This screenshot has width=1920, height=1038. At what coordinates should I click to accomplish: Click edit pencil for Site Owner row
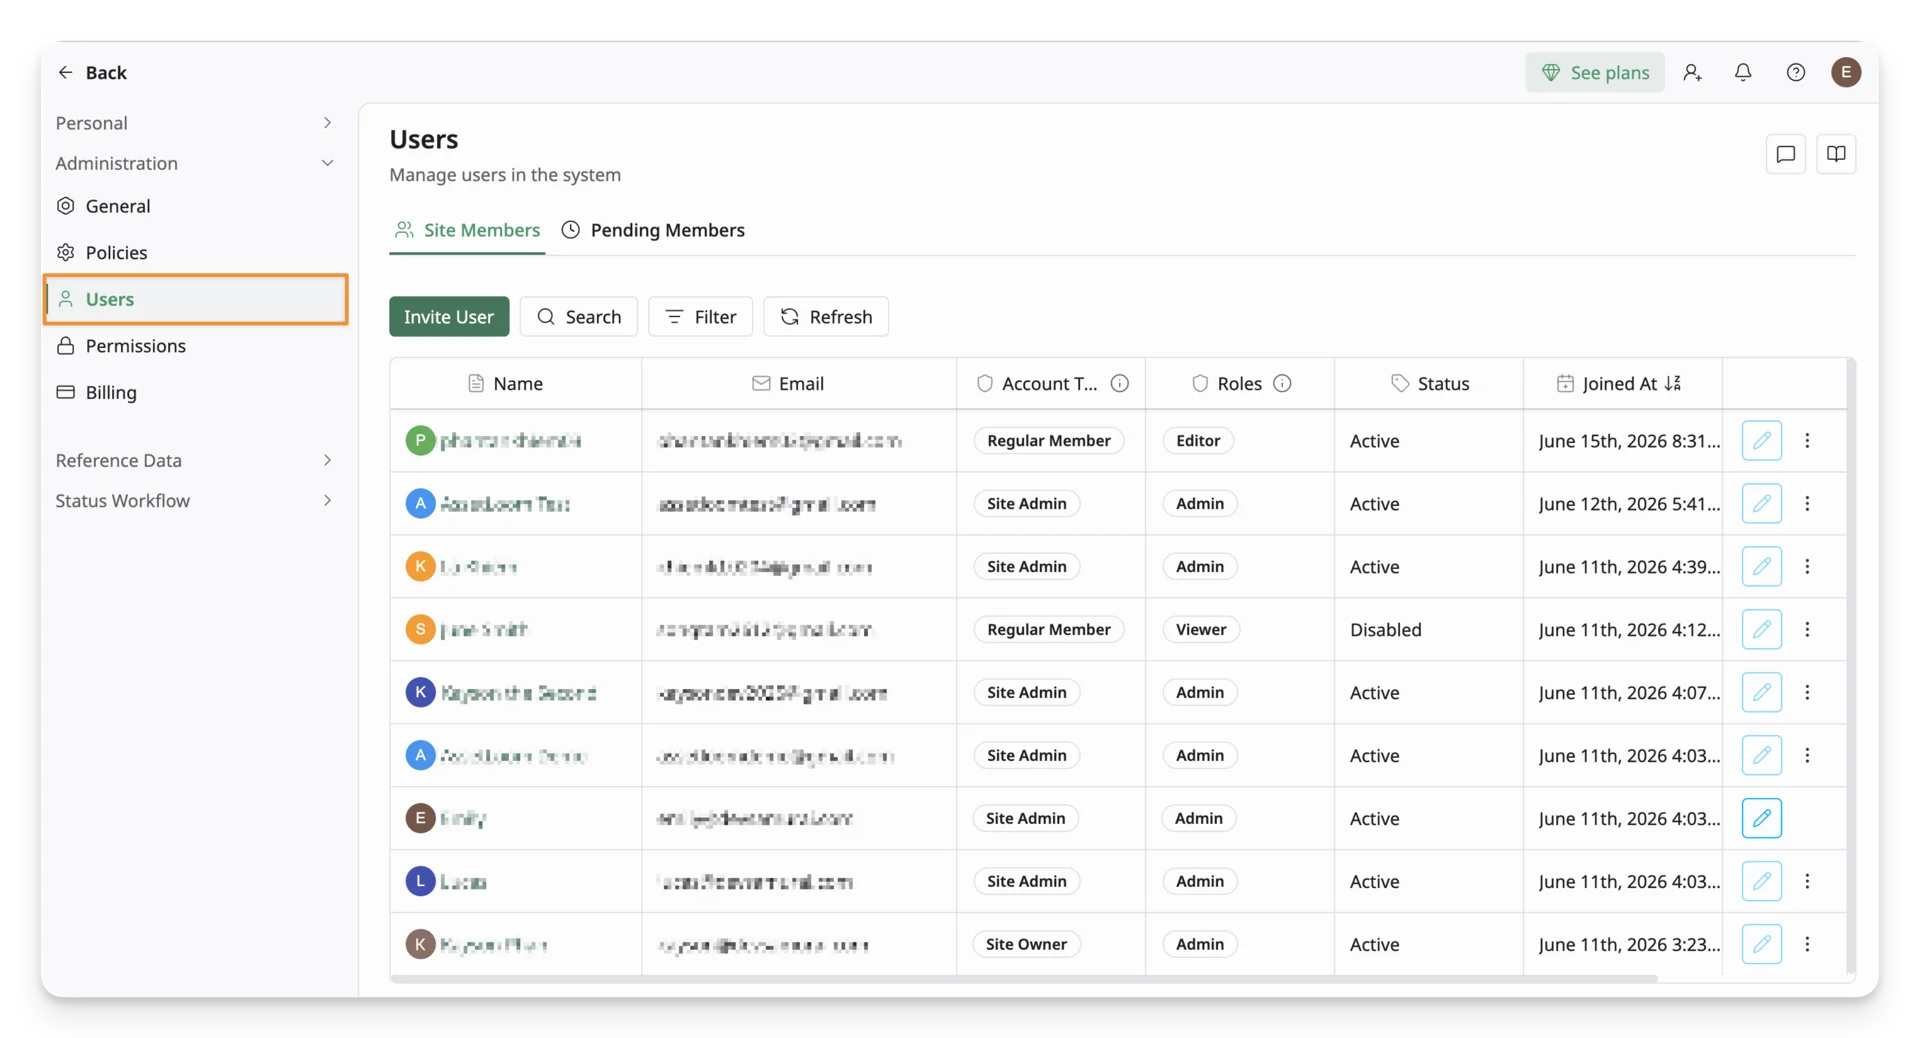tap(1761, 944)
